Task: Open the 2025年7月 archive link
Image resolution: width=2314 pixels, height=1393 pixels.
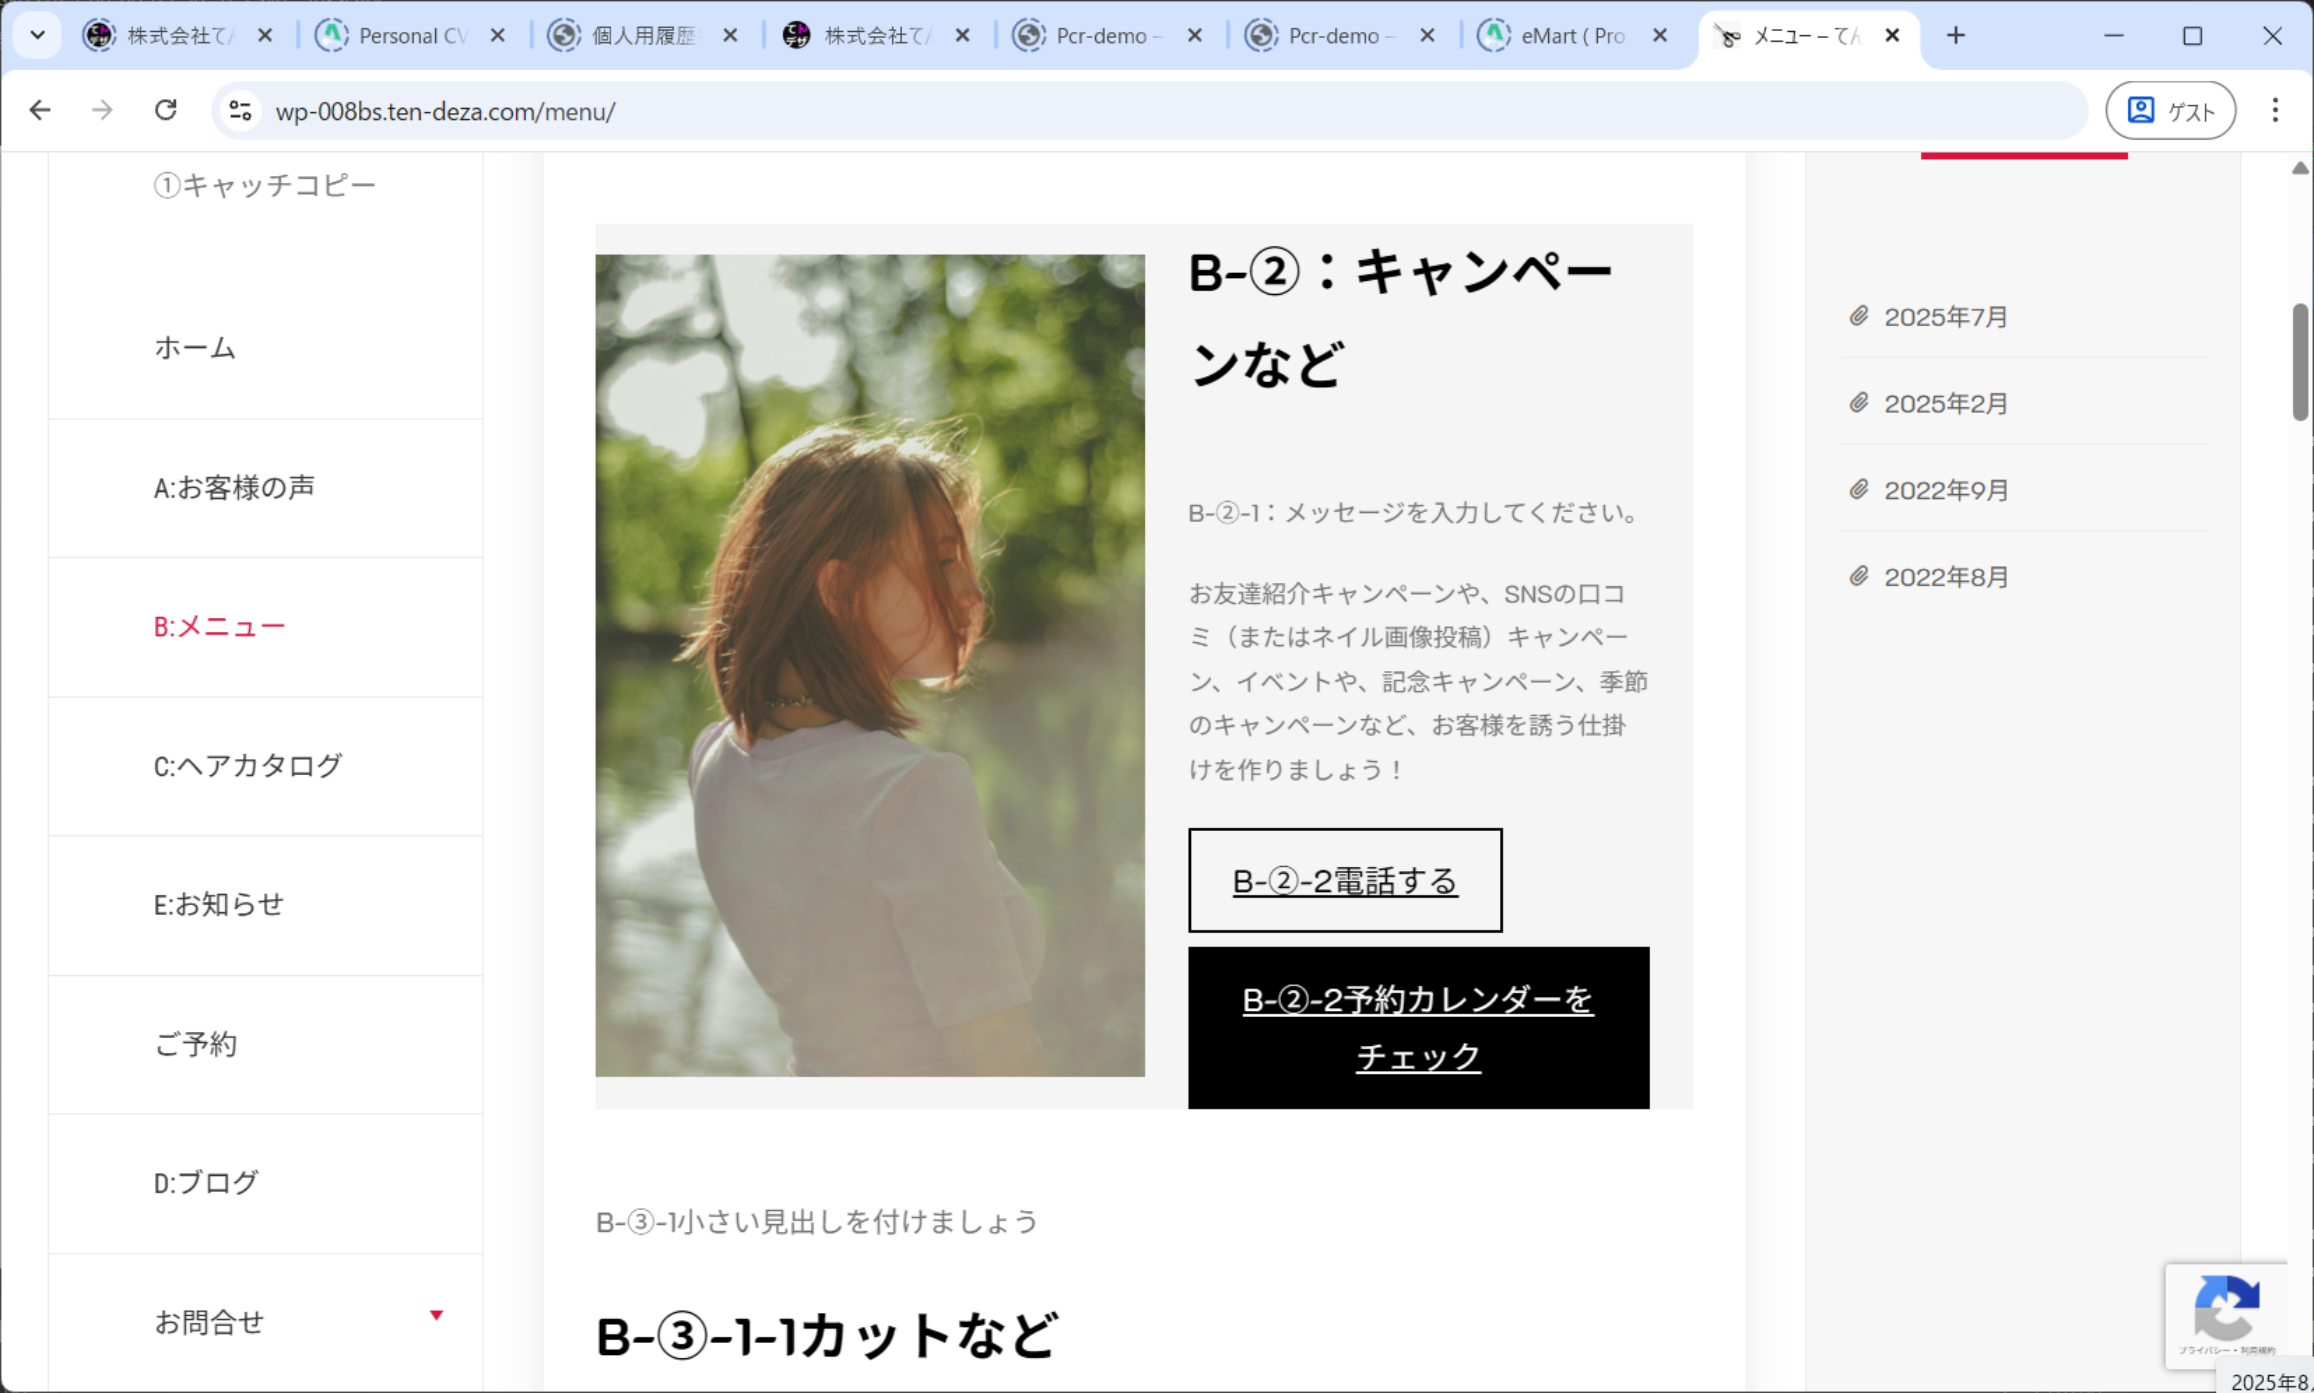Action: 1945,317
